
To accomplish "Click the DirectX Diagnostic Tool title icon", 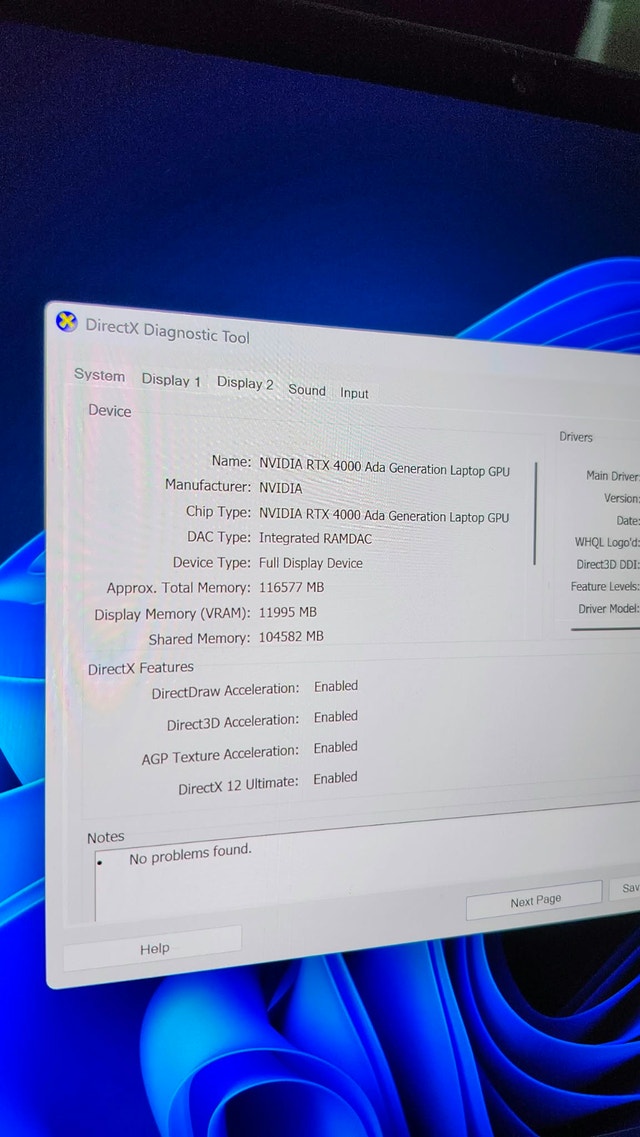I will click(x=67, y=321).
